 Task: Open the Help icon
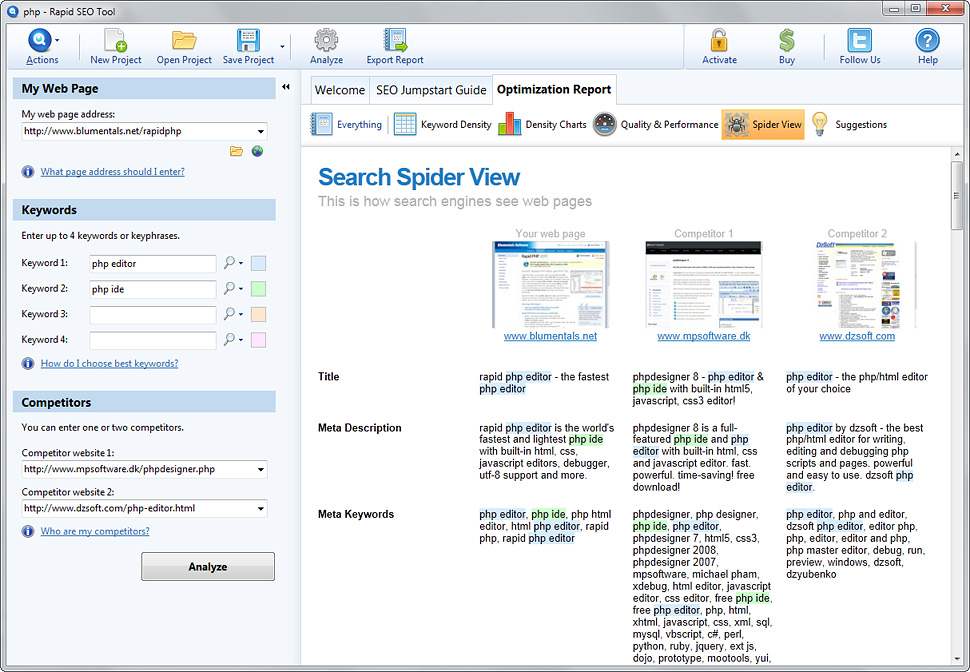tap(927, 40)
